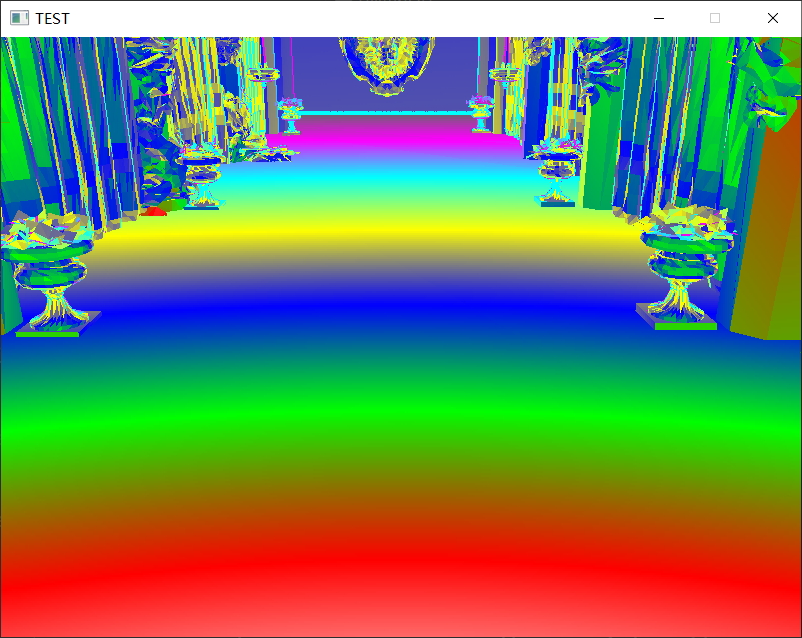Close the TEST window

pos(773,18)
